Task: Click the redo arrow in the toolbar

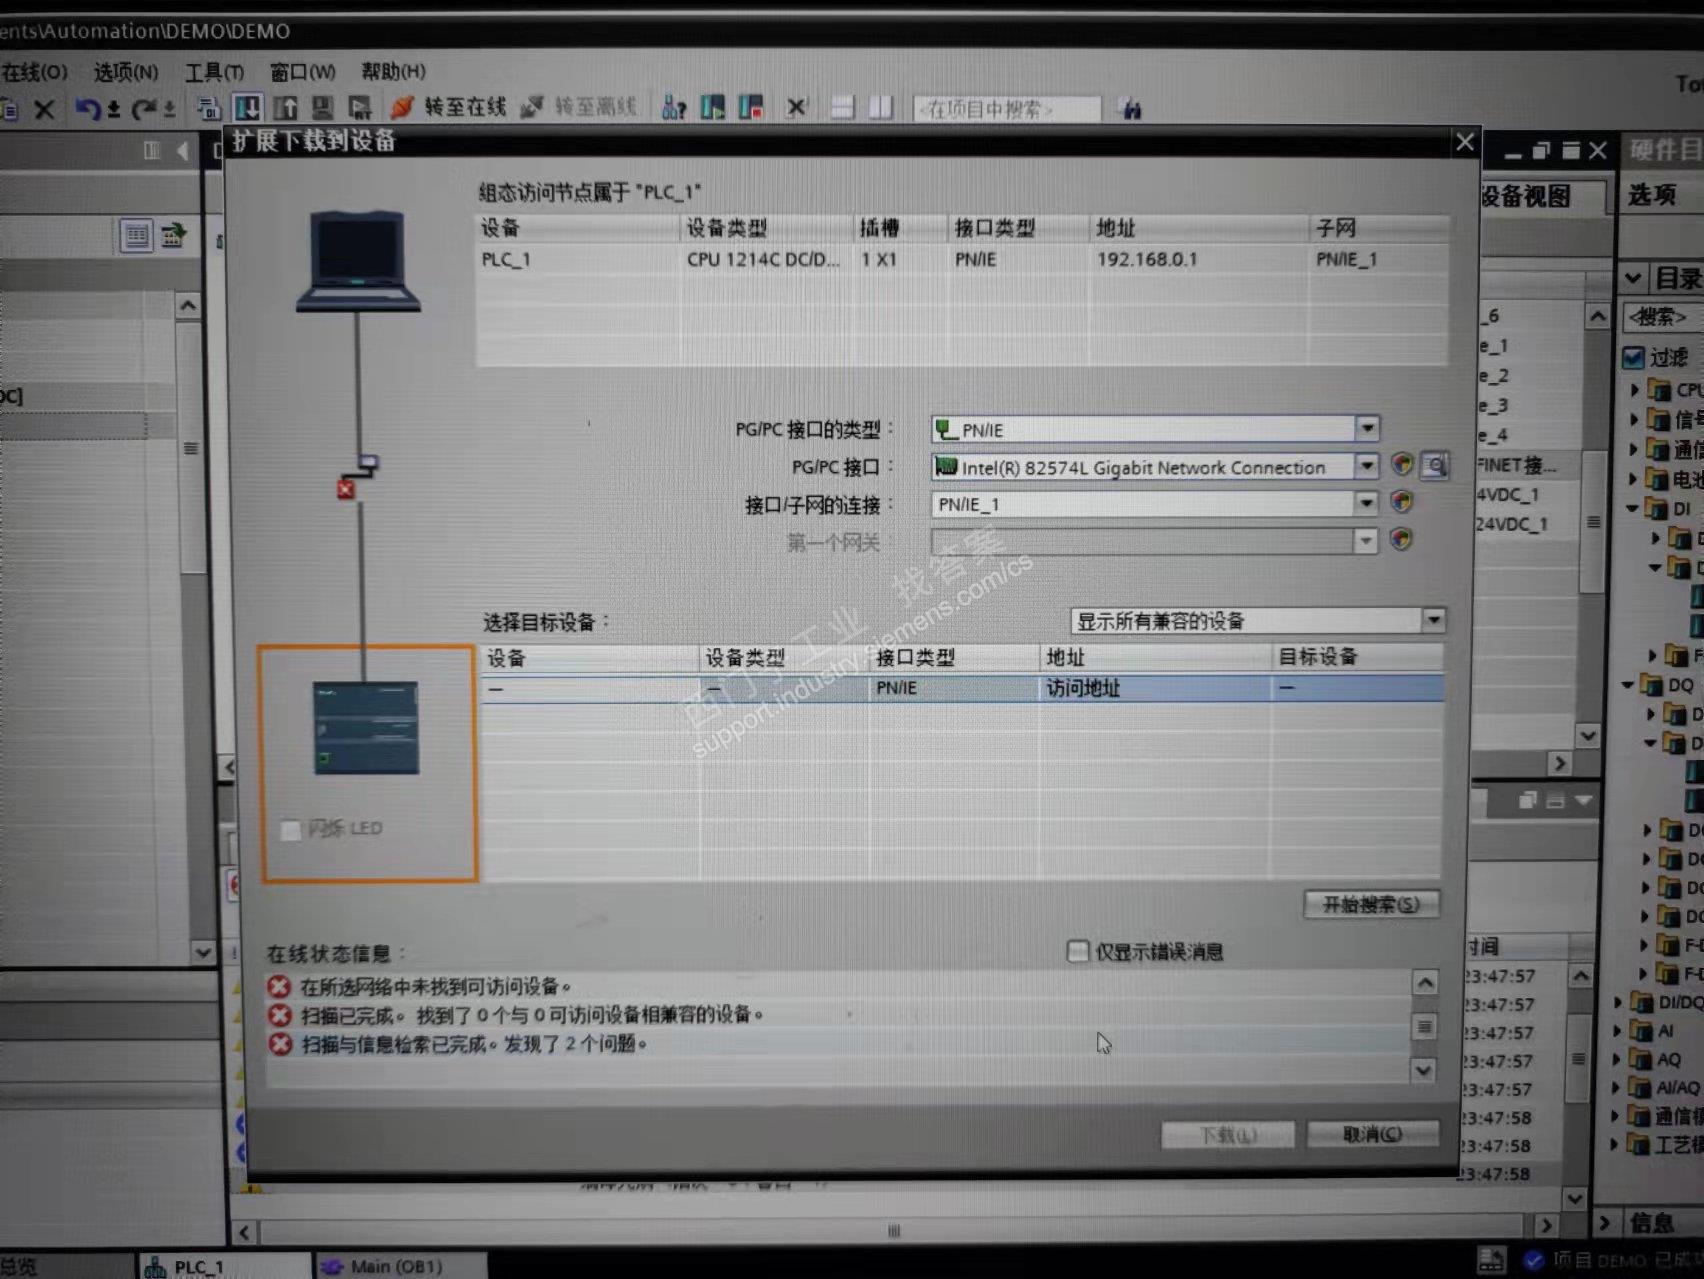Action: pyautogui.click(x=144, y=108)
